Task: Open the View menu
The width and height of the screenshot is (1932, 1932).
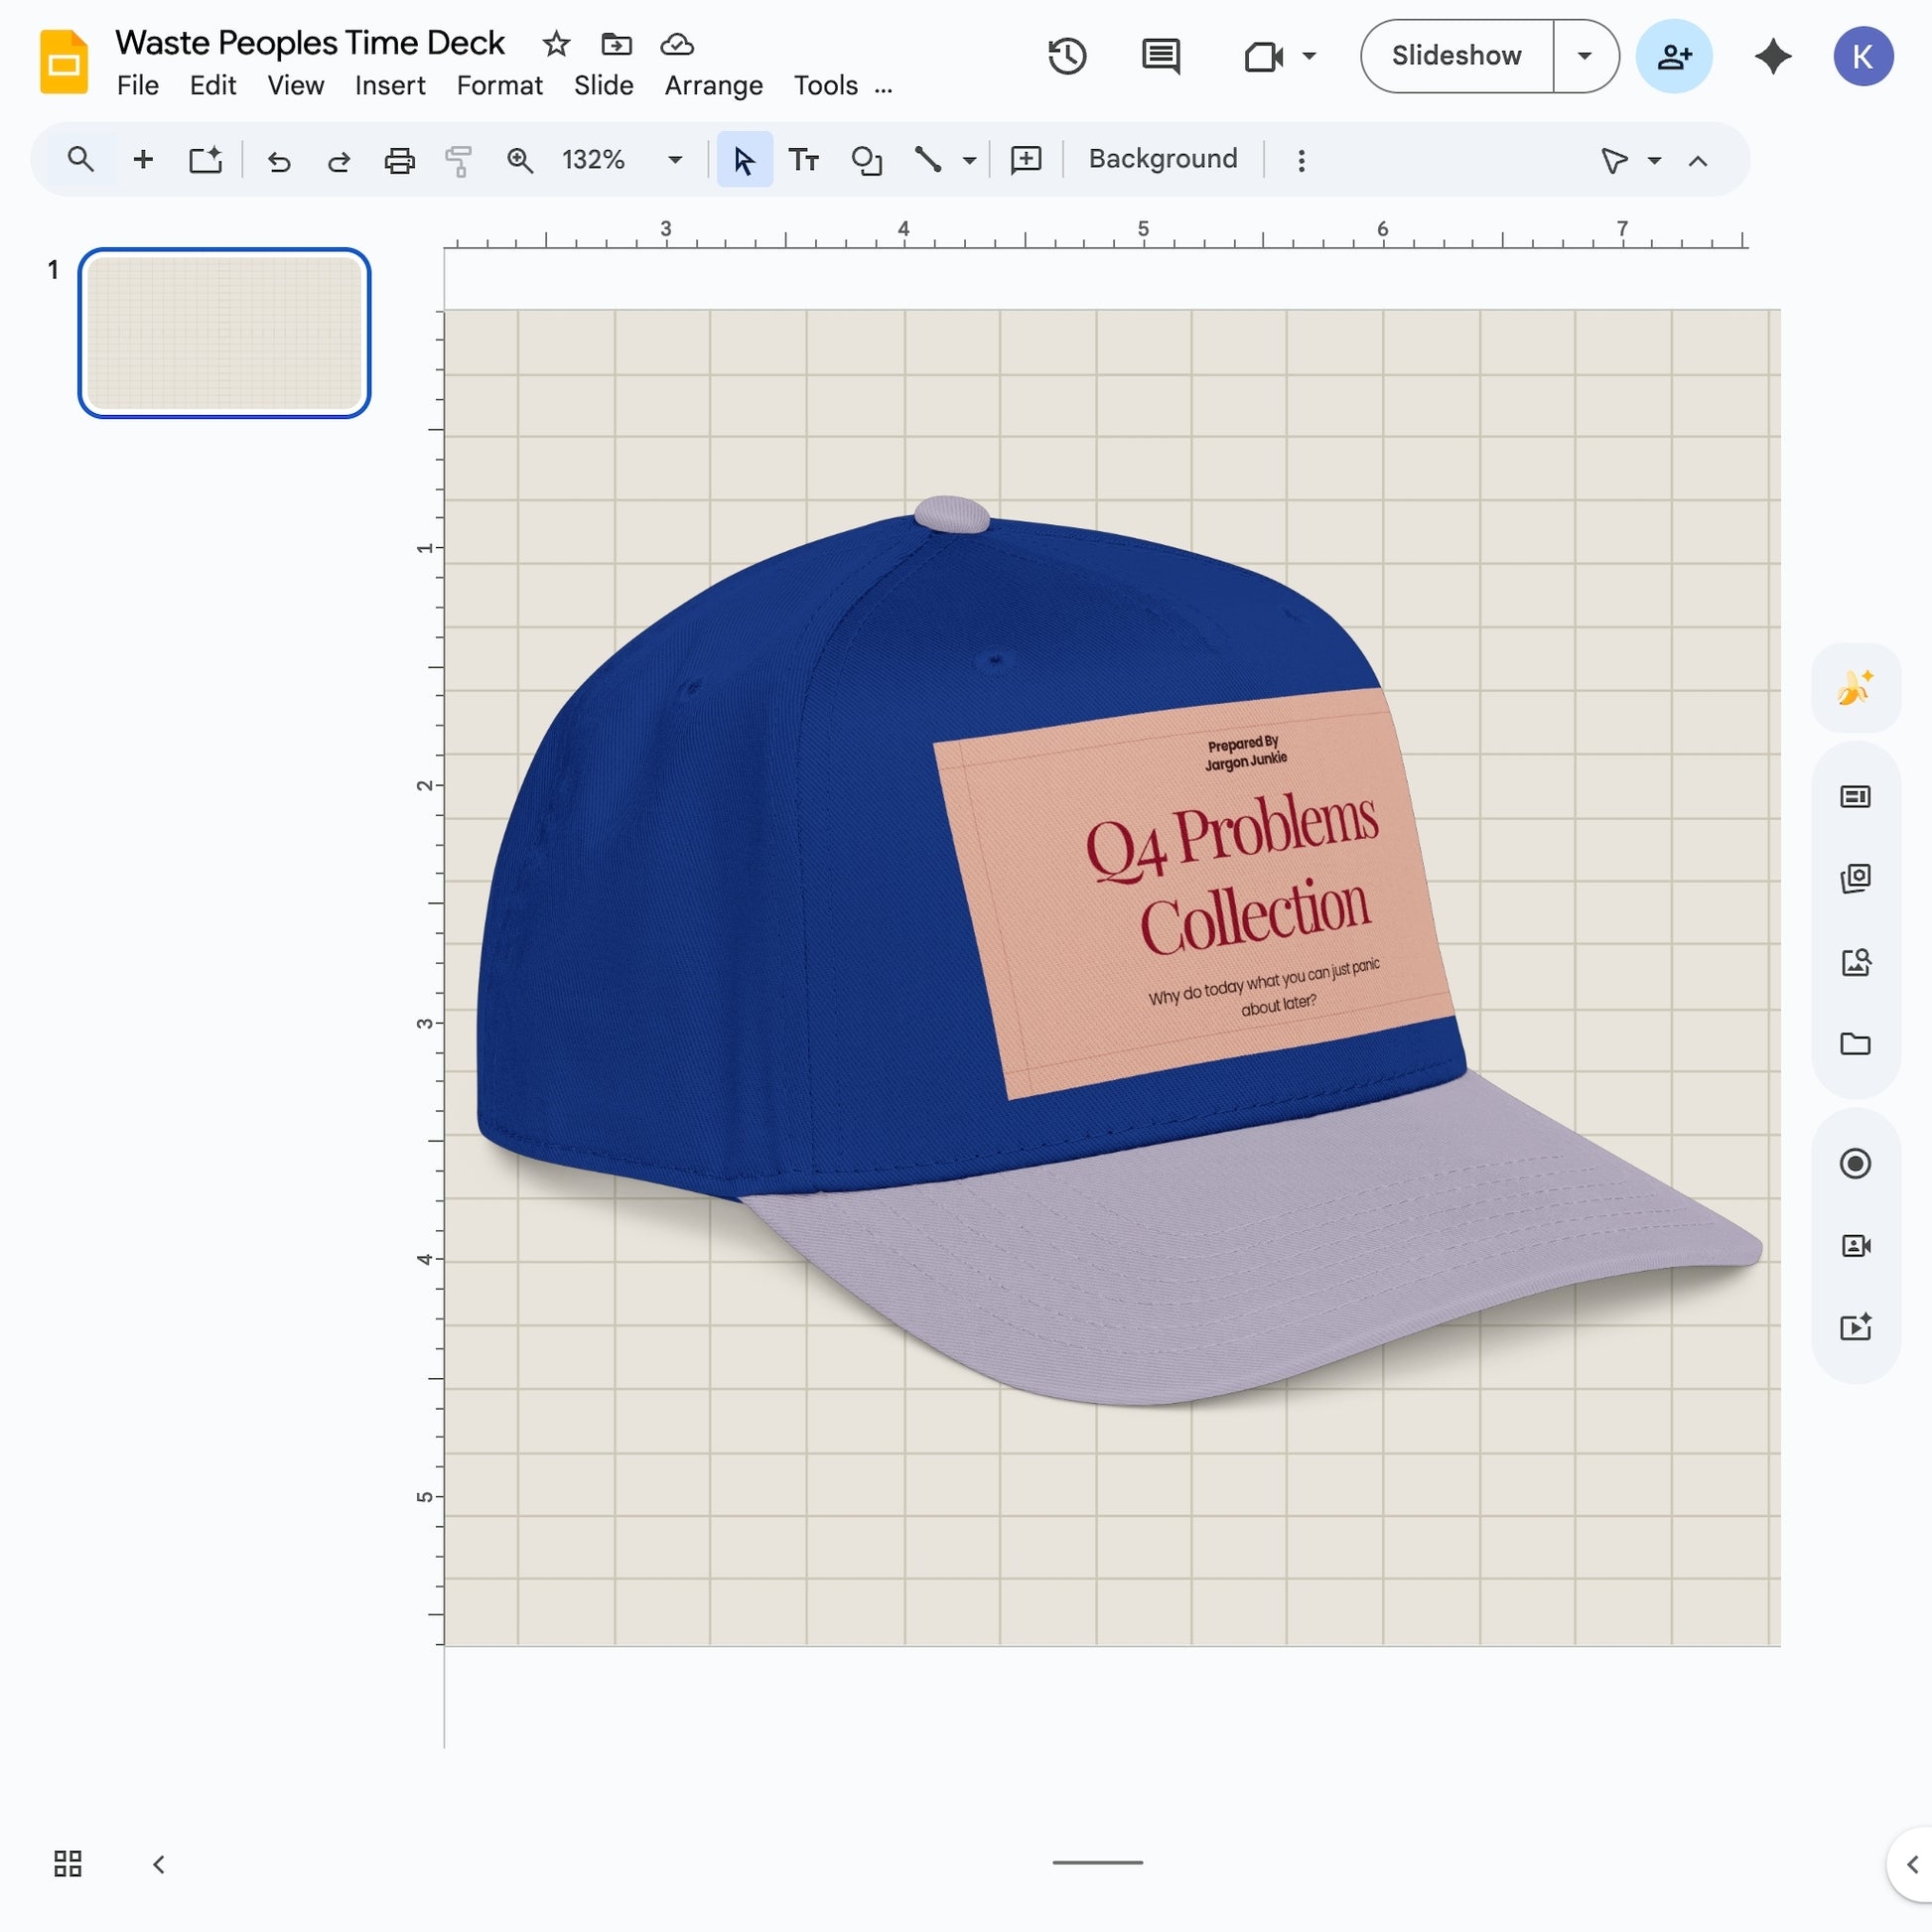Action: (x=295, y=86)
